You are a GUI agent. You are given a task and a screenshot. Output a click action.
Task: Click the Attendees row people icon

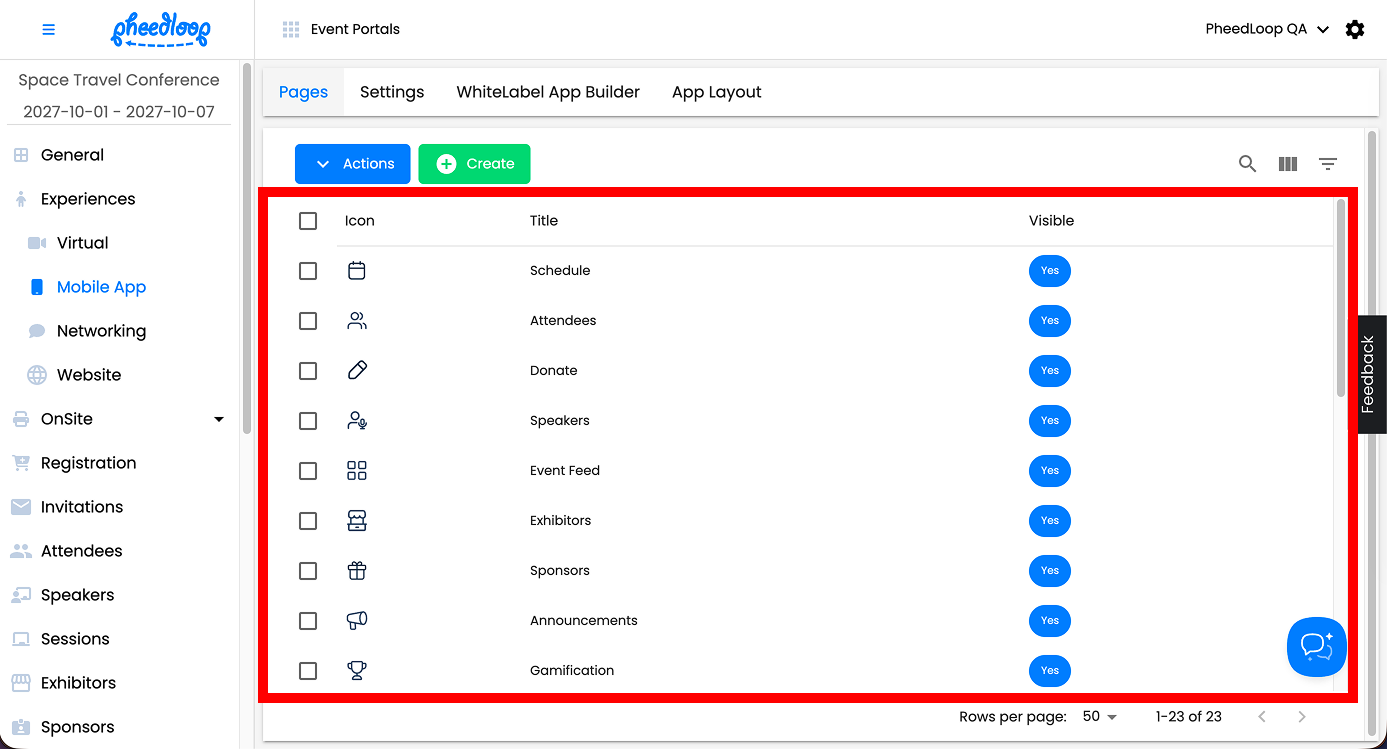(357, 320)
